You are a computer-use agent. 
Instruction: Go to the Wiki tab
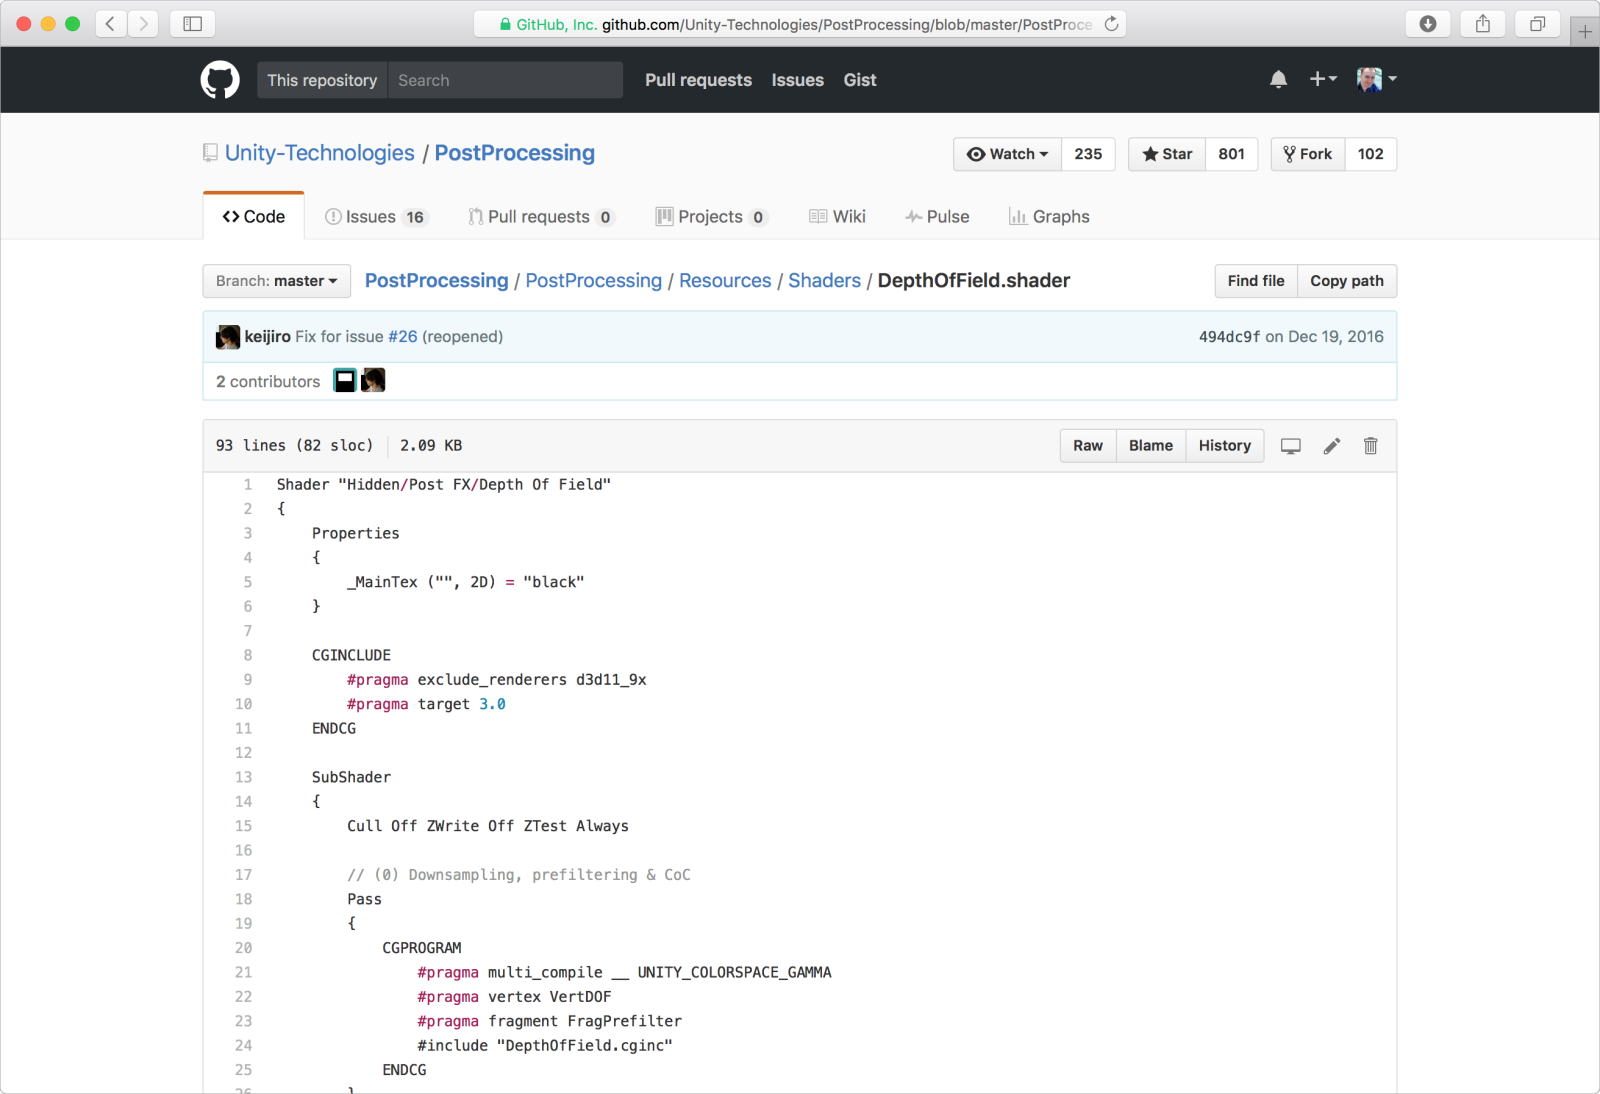pyautogui.click(x=837, y=217)
